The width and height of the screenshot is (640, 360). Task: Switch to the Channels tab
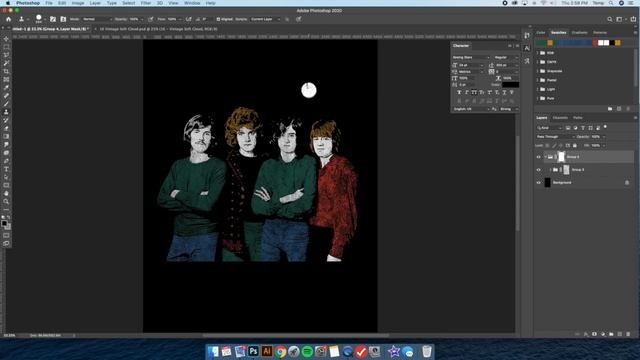[560, 118]
